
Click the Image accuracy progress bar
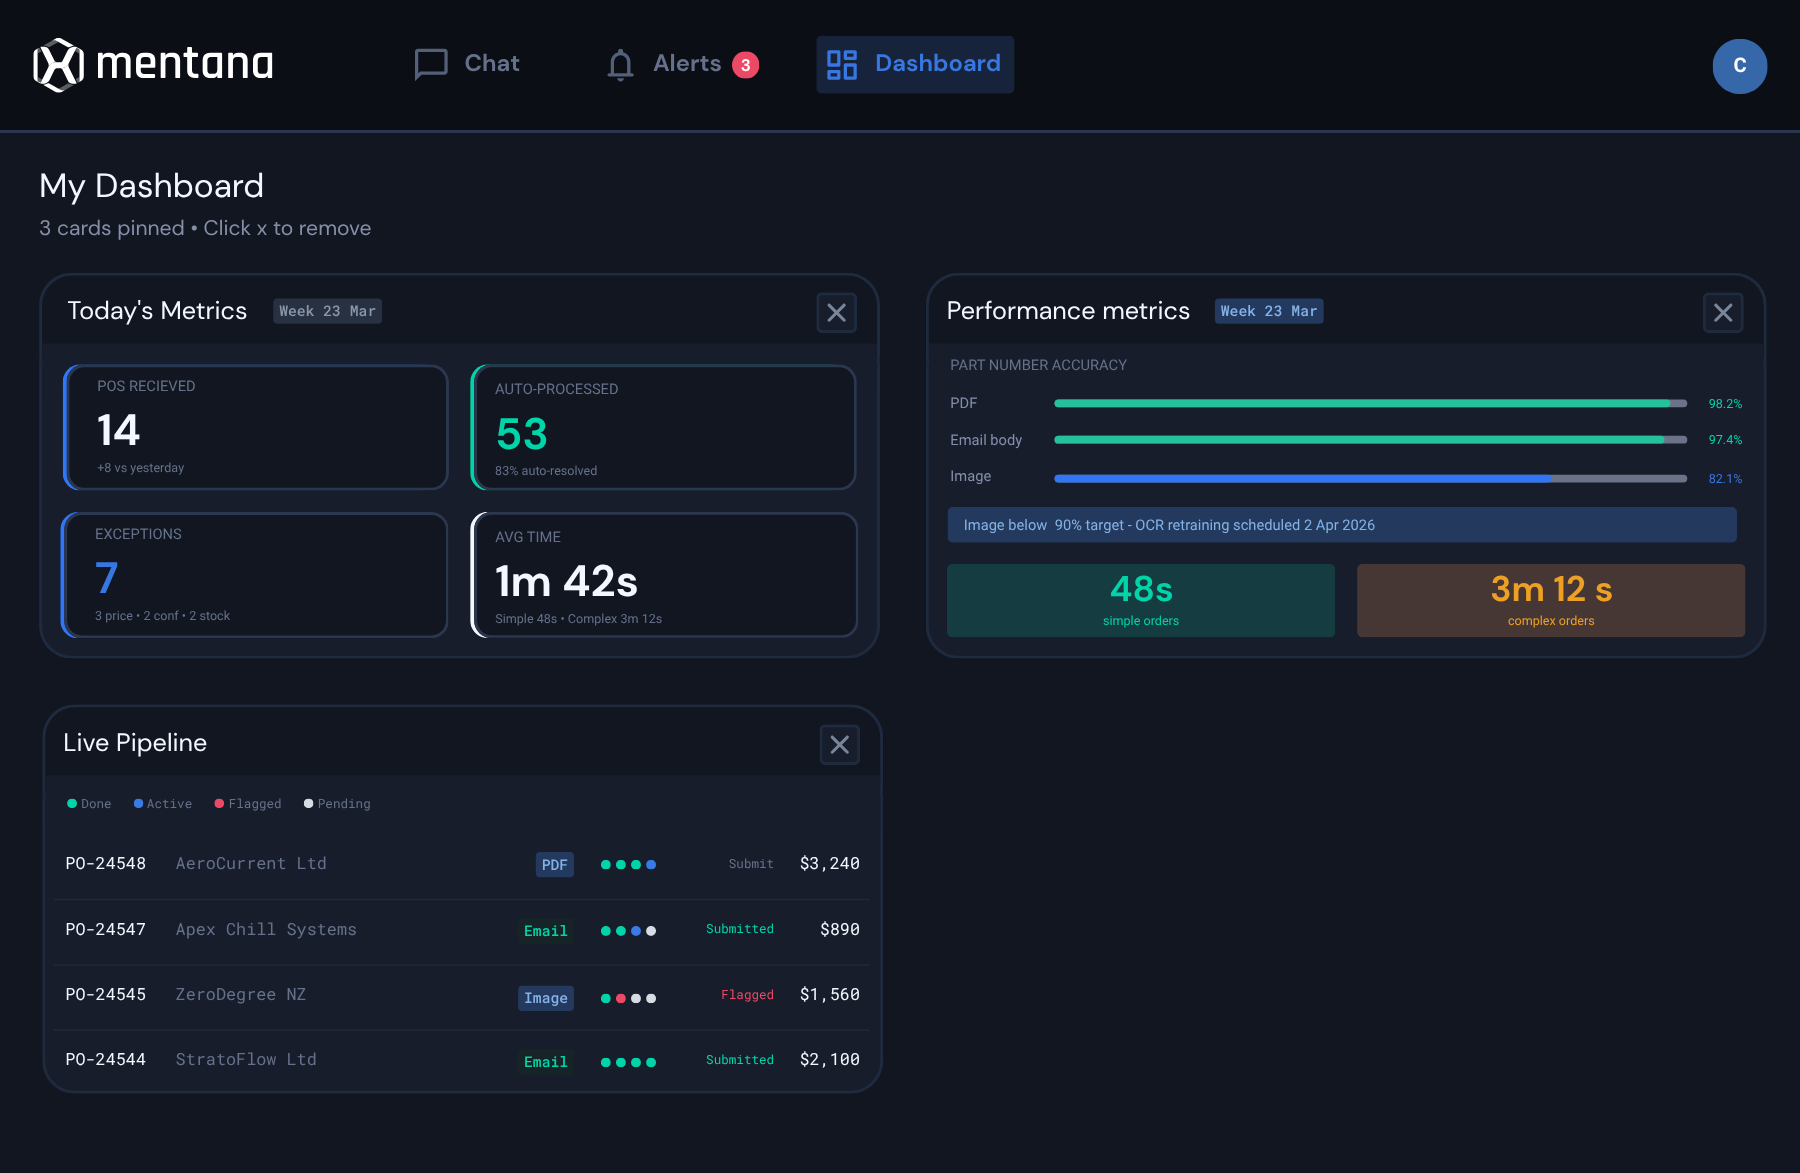(1371, 479)
